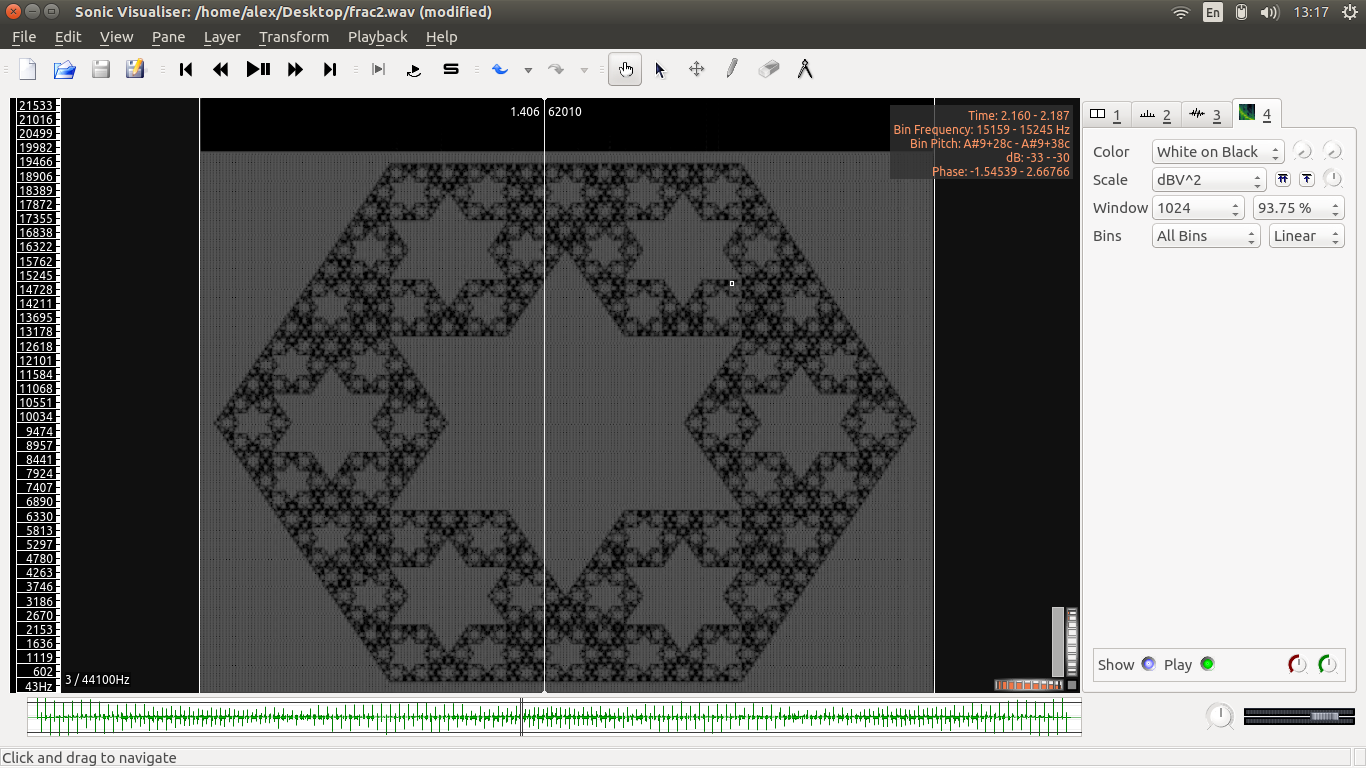Click the Normalize Columns button
The image size is (1366, 768).
coord(1283,180)
